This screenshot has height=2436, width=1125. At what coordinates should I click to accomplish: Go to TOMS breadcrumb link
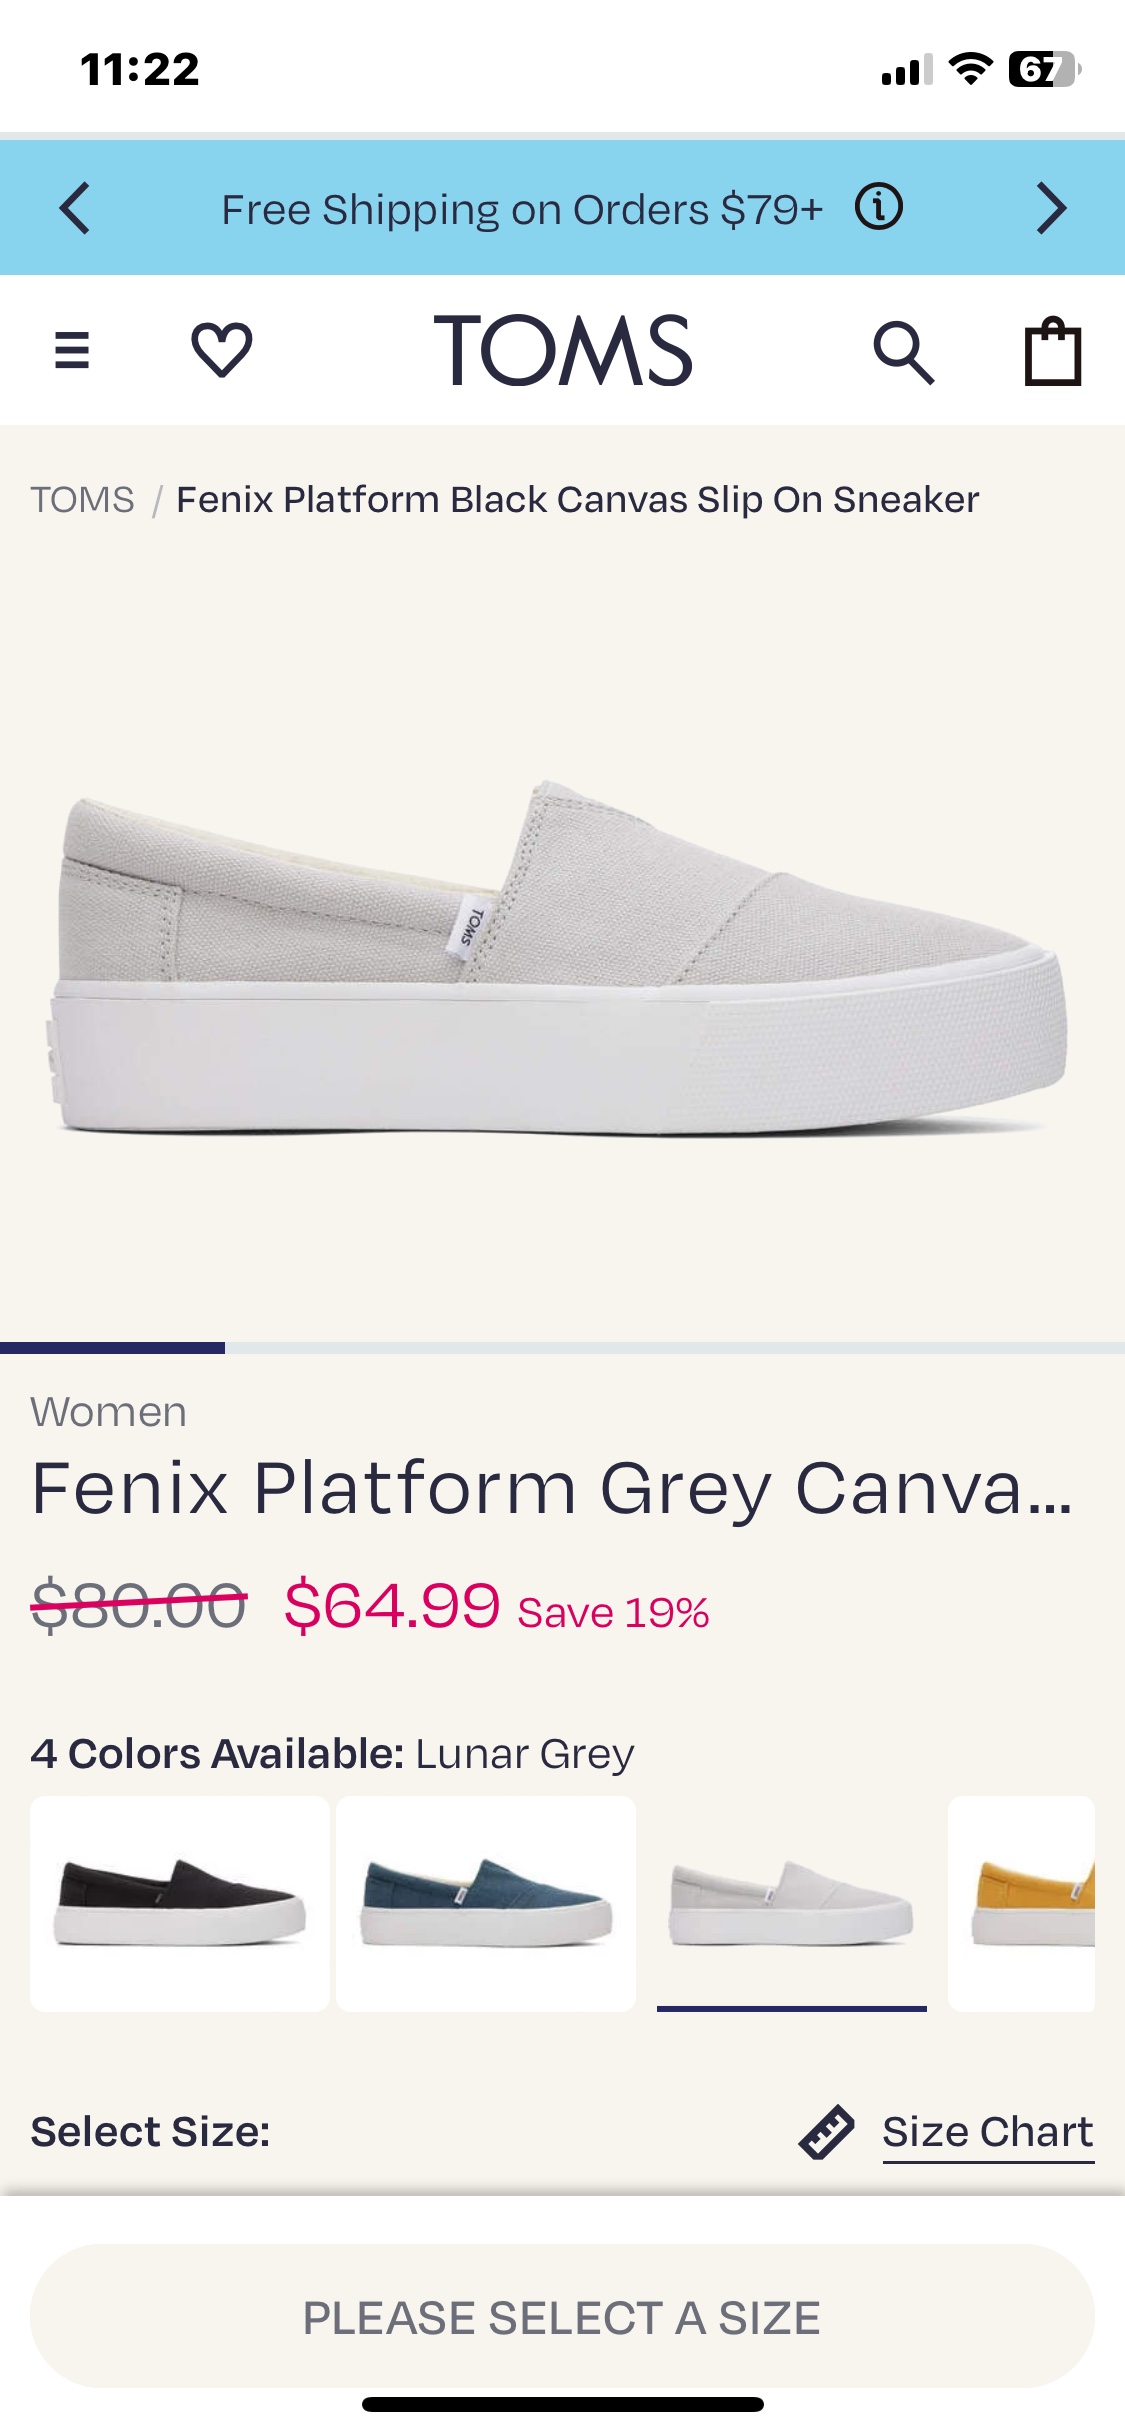click(x=82, y=499)
